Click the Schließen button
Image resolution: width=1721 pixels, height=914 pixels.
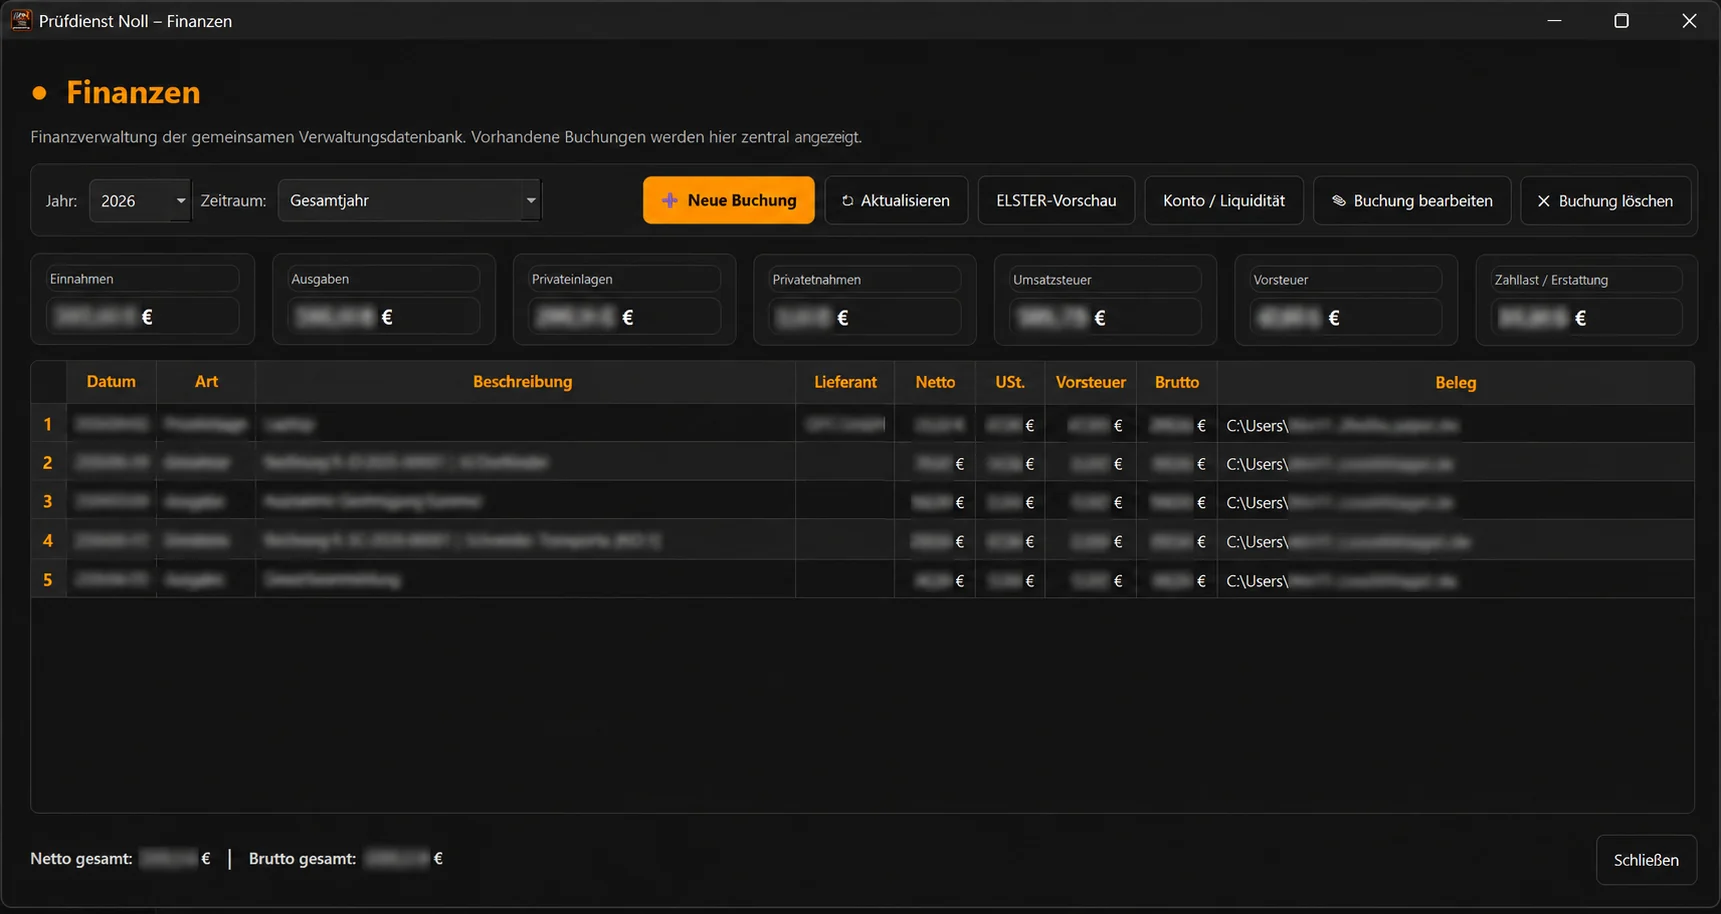coord(1646,860)
